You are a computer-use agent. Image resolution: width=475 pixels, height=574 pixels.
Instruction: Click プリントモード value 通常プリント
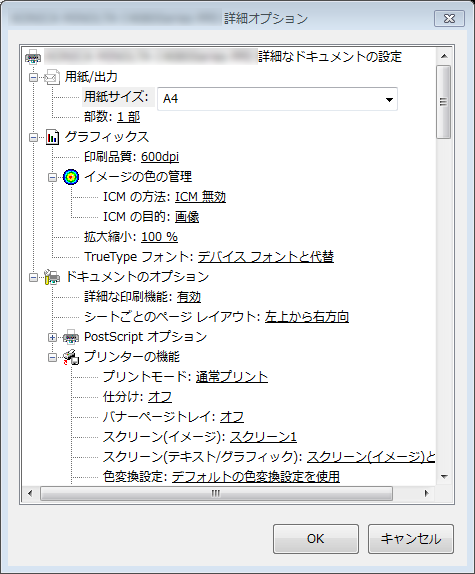[x=232, y=377]
